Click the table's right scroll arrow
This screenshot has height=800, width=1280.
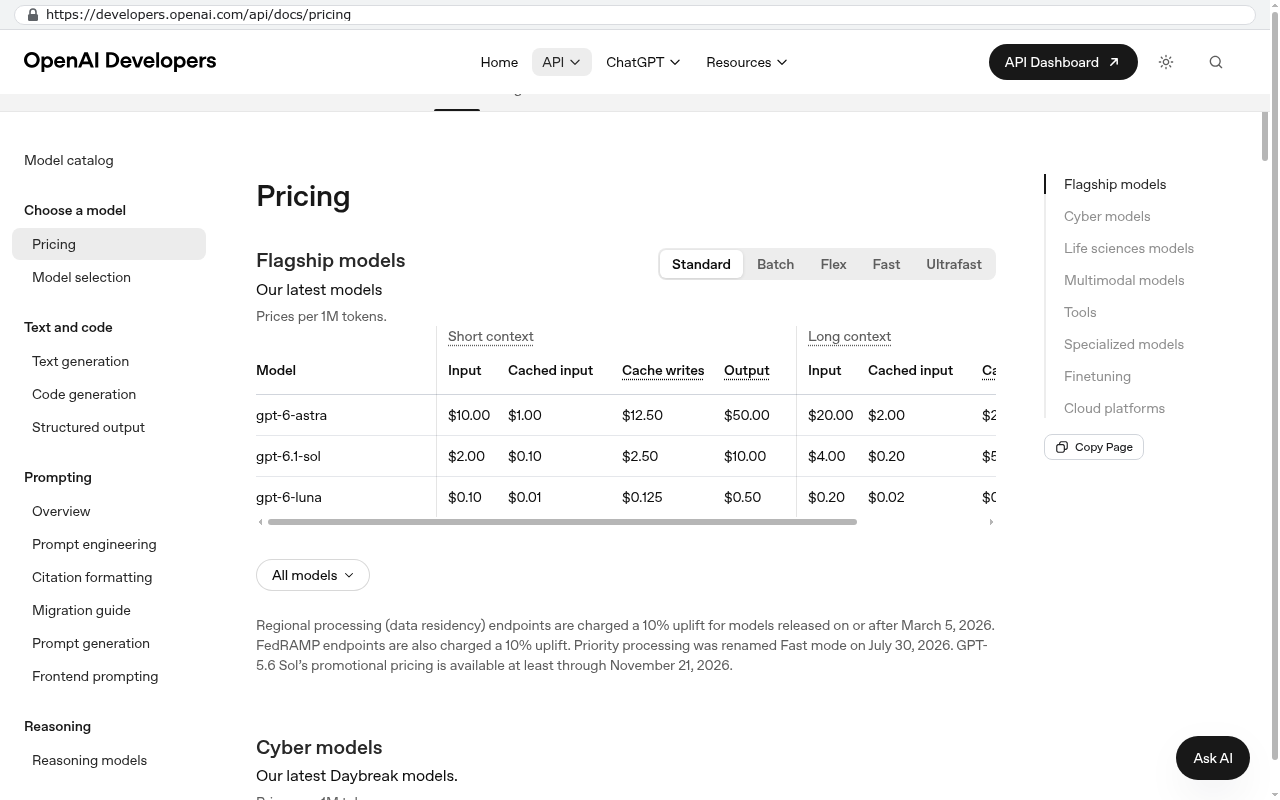pyautogui.click(x=991, y=522)
